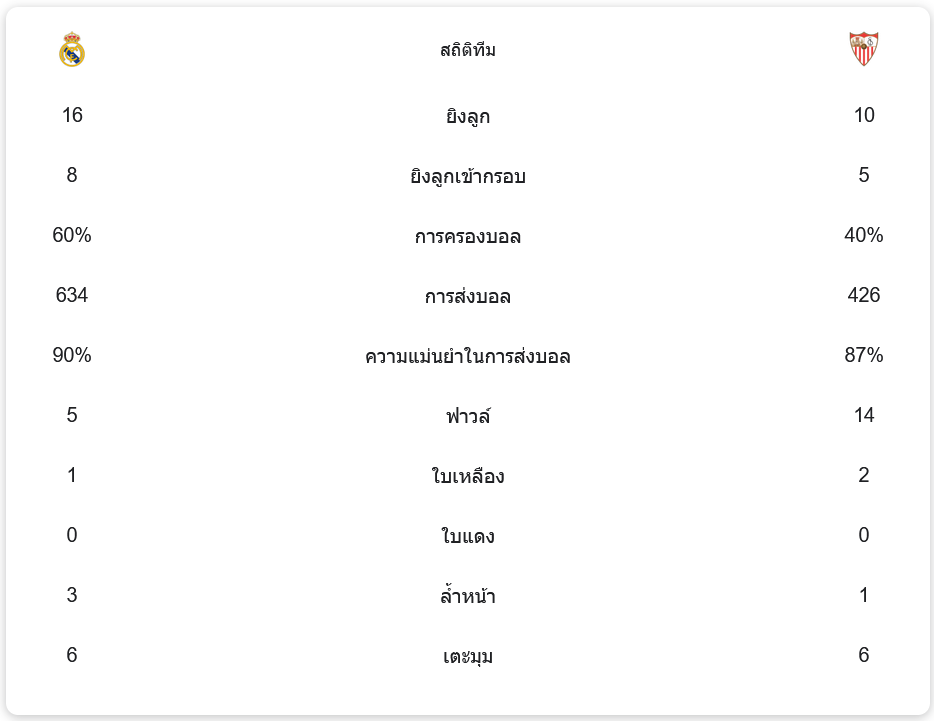The width and height of the screenshot is (934, 721).
Task: Click the Real Madrid team crest
Action: click(72, 49)
